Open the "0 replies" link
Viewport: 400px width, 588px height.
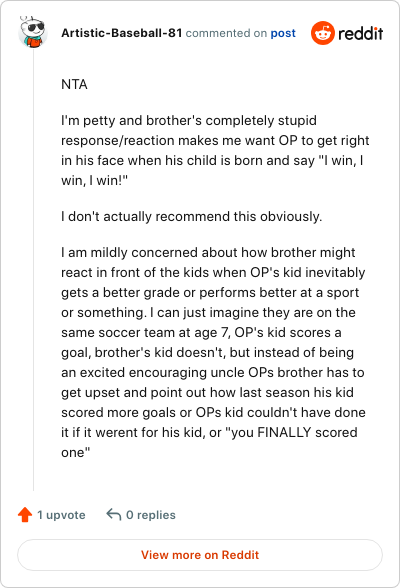click(x=151, y=515)
